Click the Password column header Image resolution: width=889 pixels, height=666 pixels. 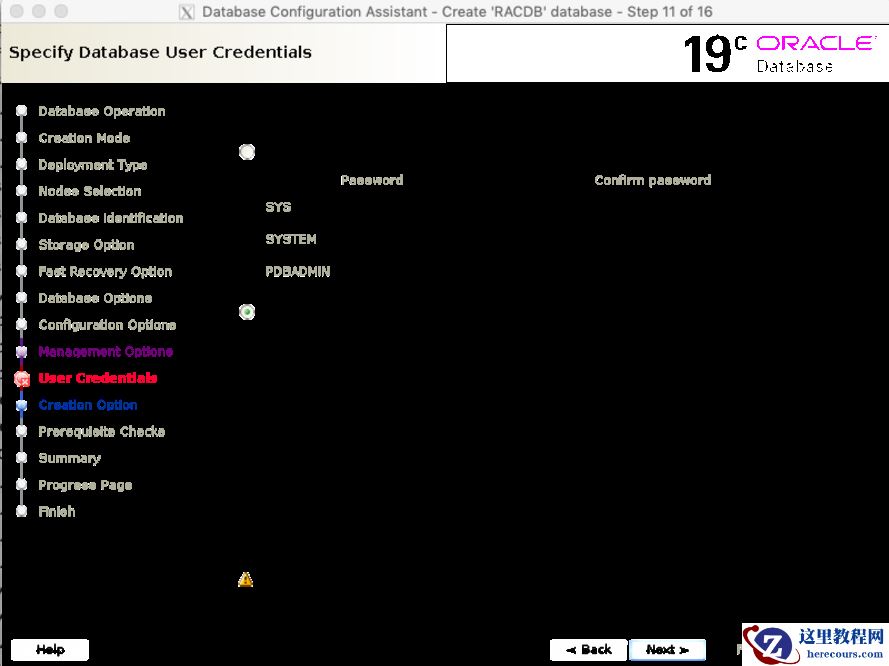[x=371, y=180]
